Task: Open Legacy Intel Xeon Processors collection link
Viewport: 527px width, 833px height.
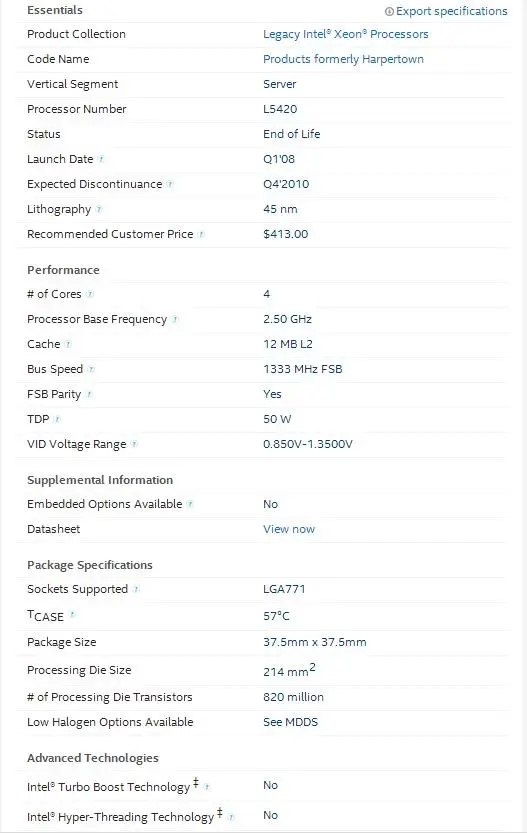Action: click(345, 34)
